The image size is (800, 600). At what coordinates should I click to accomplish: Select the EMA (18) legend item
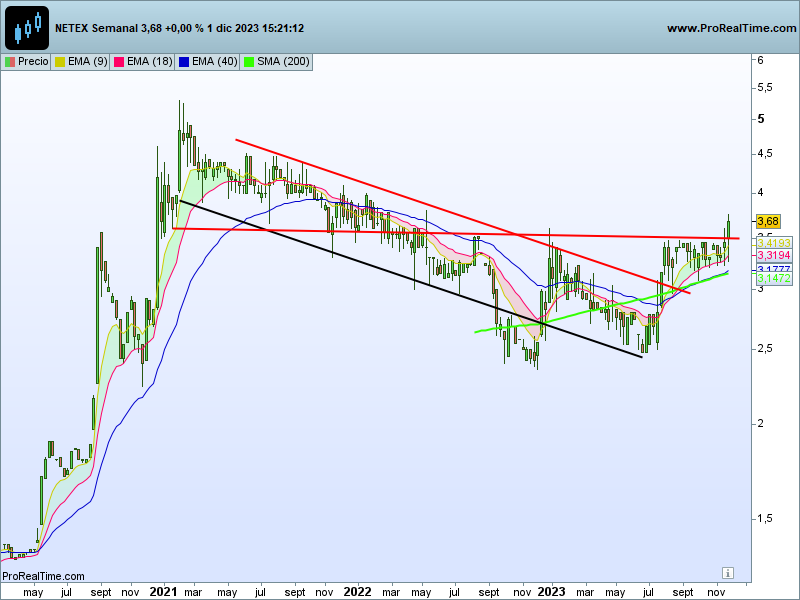coord(143,62)
